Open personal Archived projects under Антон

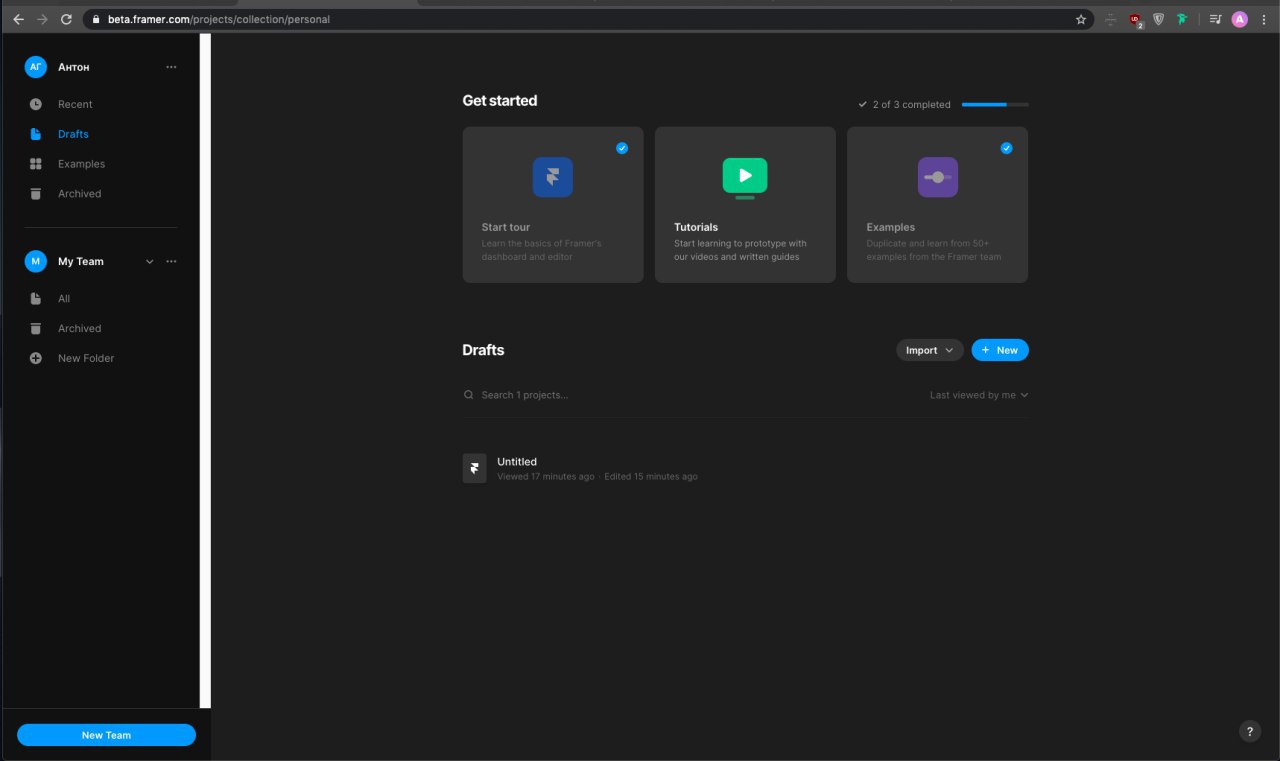79,194
